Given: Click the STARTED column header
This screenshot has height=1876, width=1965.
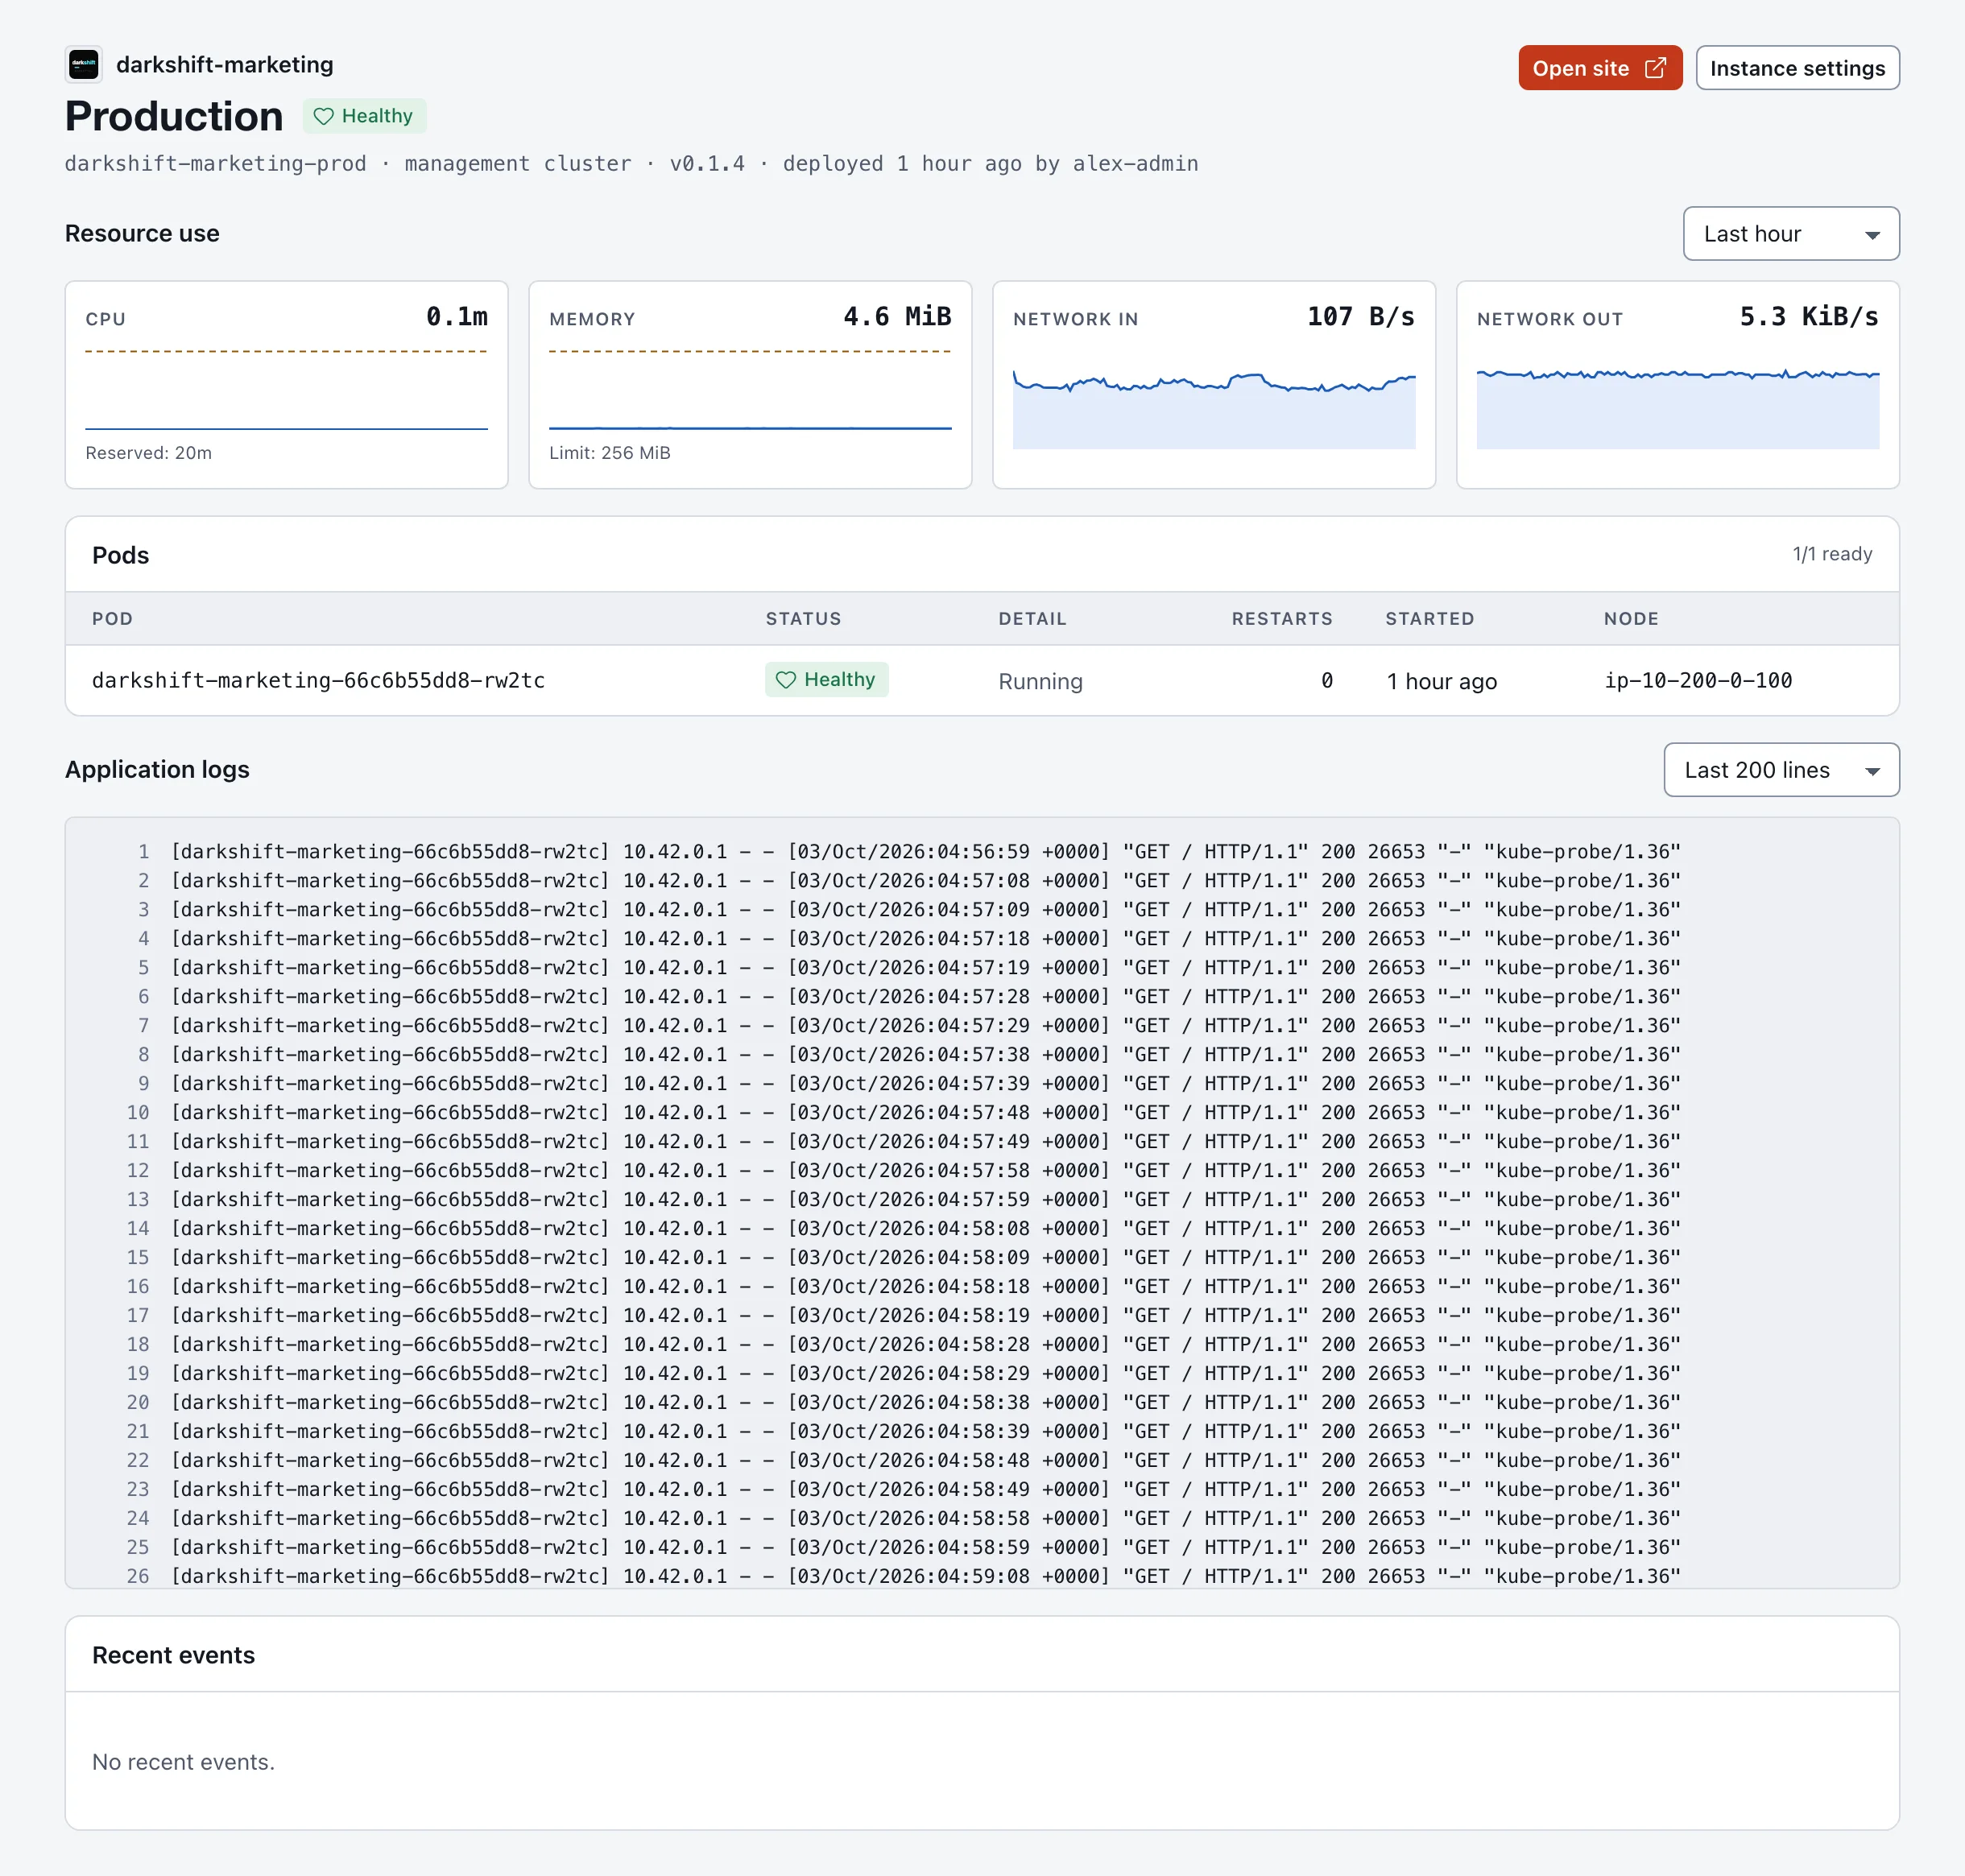Looking at the screenshot, I should coord(1429,619).
